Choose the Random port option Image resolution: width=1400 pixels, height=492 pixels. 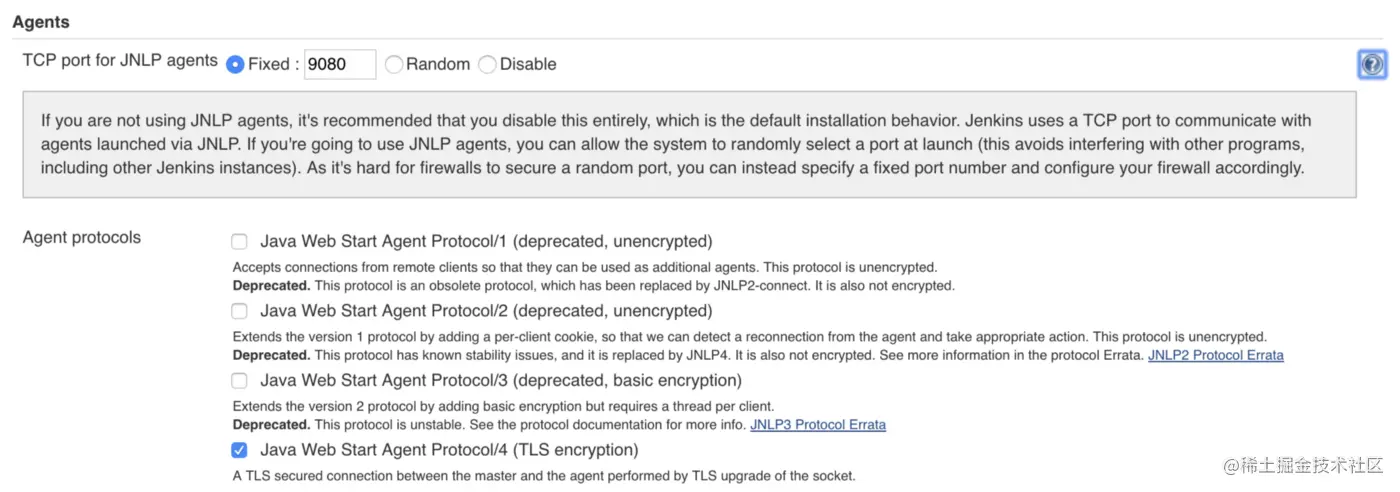[394, 64]
